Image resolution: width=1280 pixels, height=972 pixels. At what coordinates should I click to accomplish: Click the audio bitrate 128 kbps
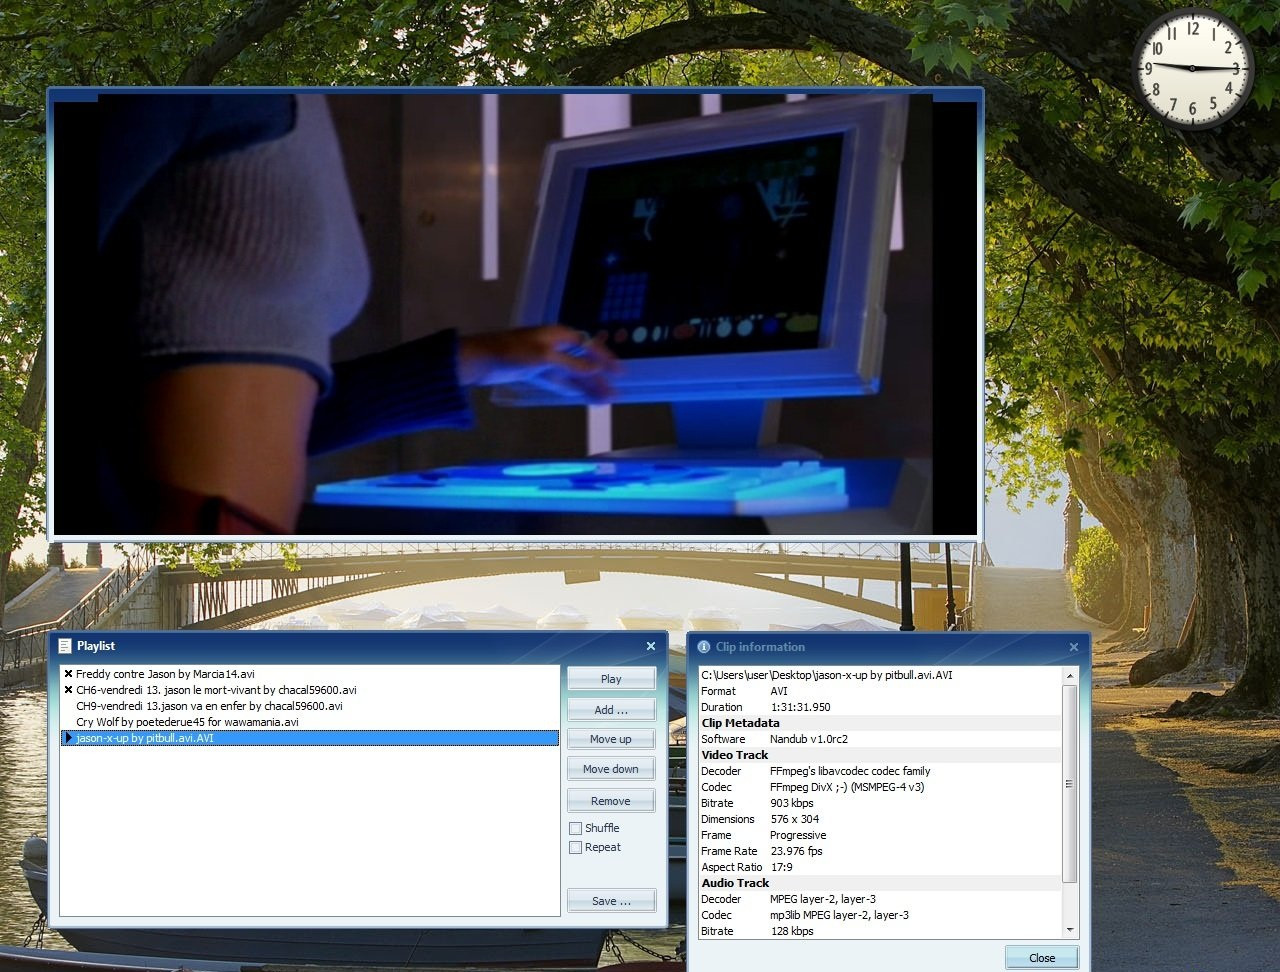[792, 931]
